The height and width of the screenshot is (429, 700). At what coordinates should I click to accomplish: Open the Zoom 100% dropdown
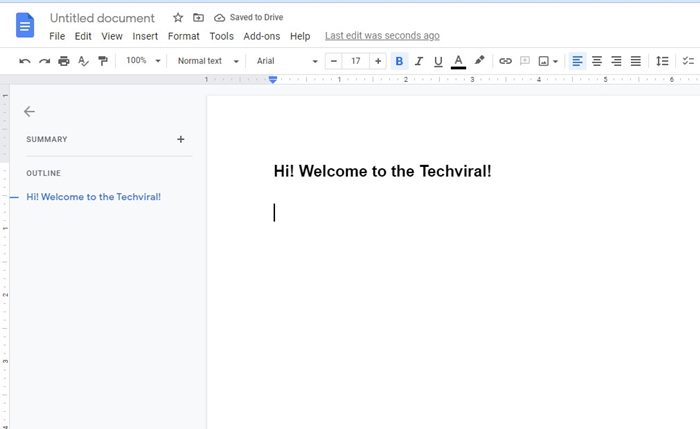143,61
